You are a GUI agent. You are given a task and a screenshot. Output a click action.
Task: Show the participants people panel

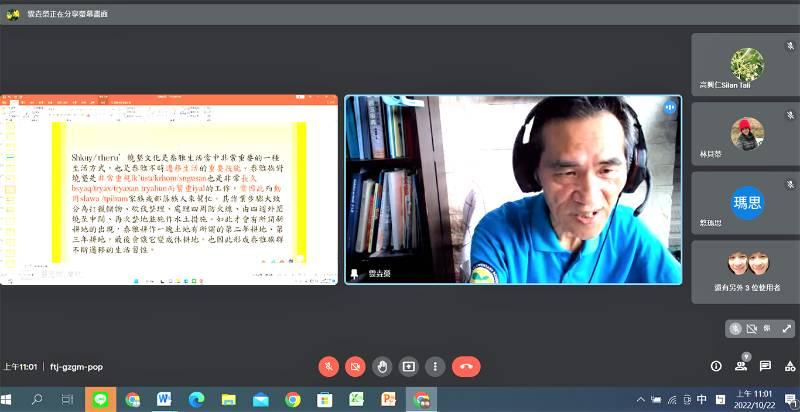point(741,366)
